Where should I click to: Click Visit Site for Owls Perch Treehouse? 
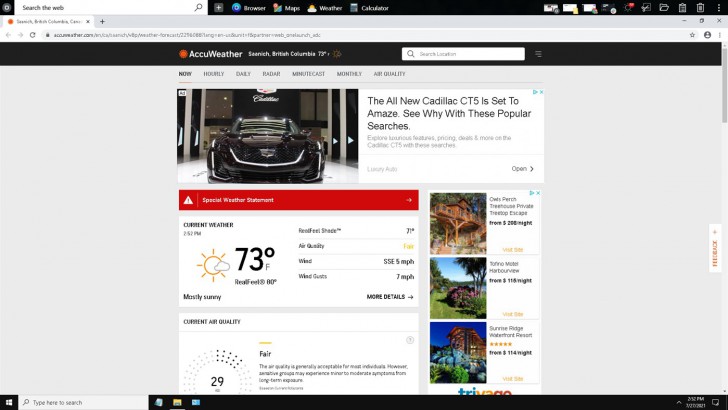click(513, 250)
